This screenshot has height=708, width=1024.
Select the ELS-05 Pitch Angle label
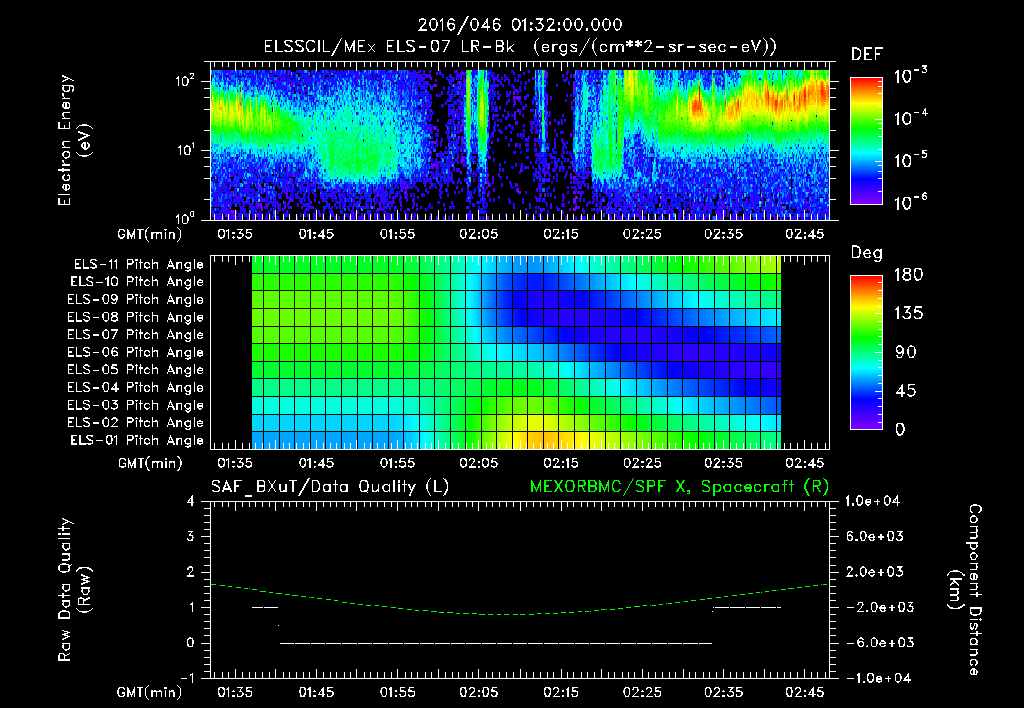click(x=136, y=370)
